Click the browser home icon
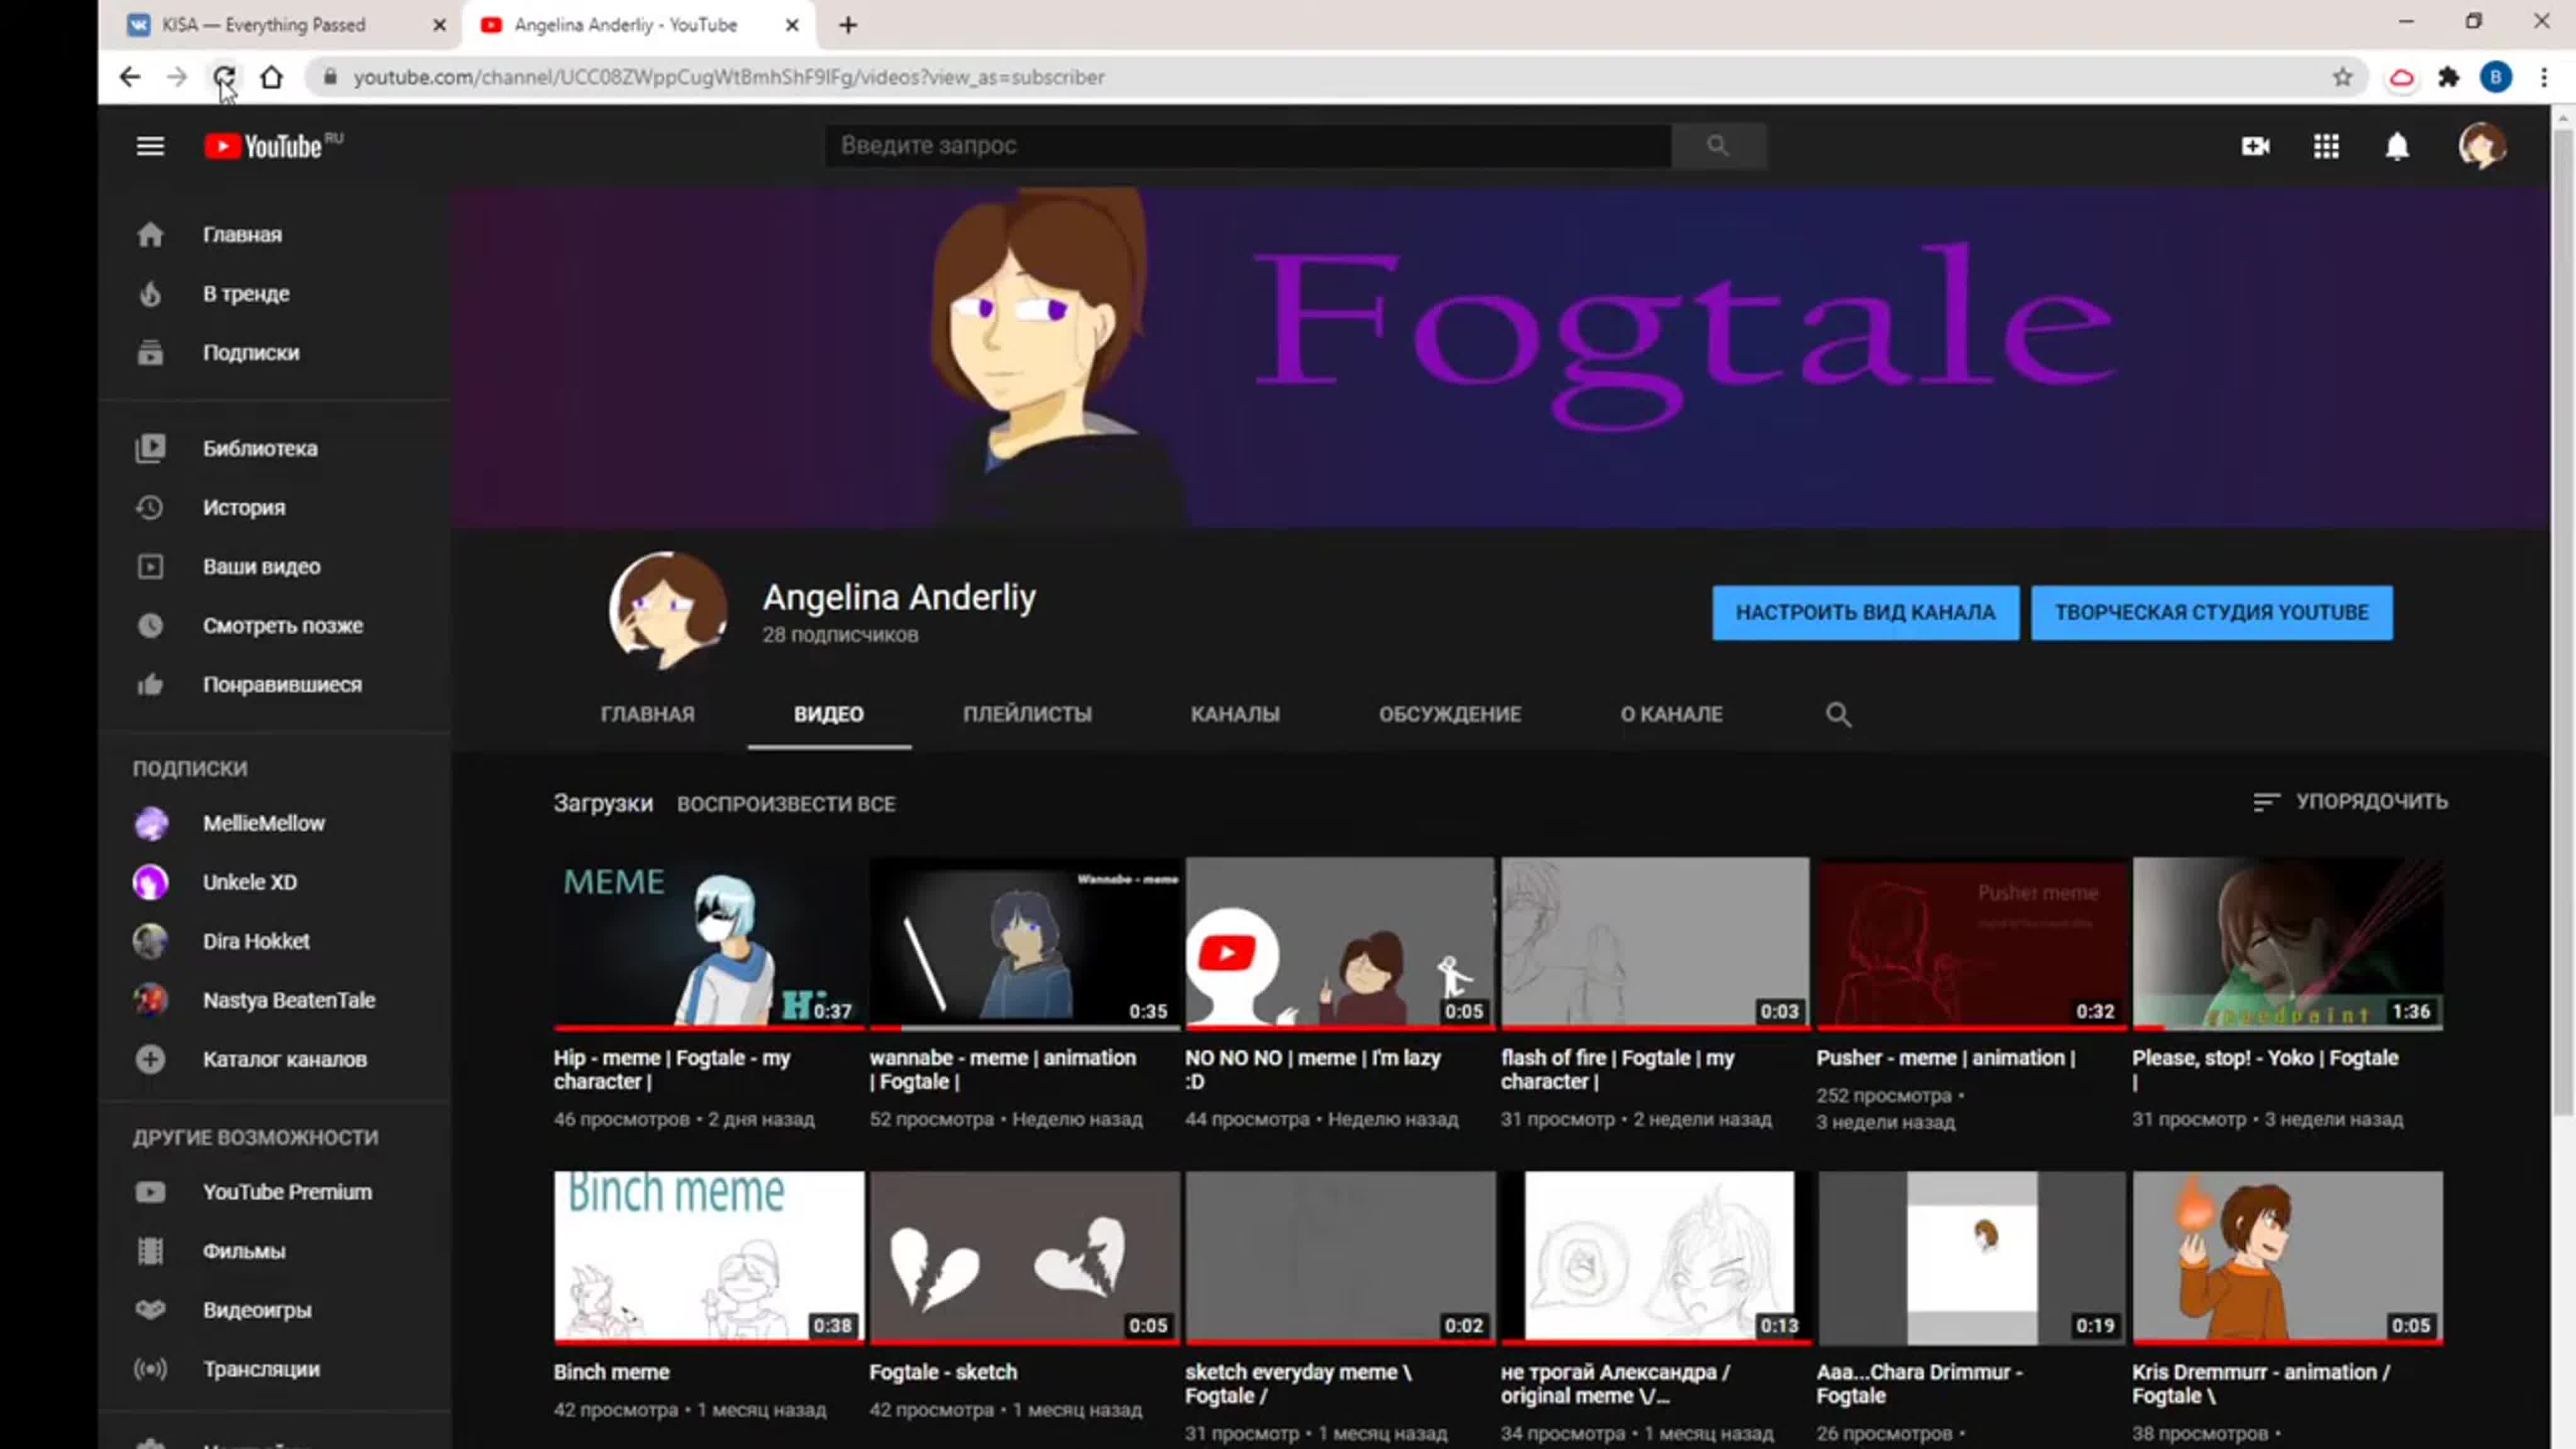This screenshot has height=1449, width=2576. tap(271, 77)
